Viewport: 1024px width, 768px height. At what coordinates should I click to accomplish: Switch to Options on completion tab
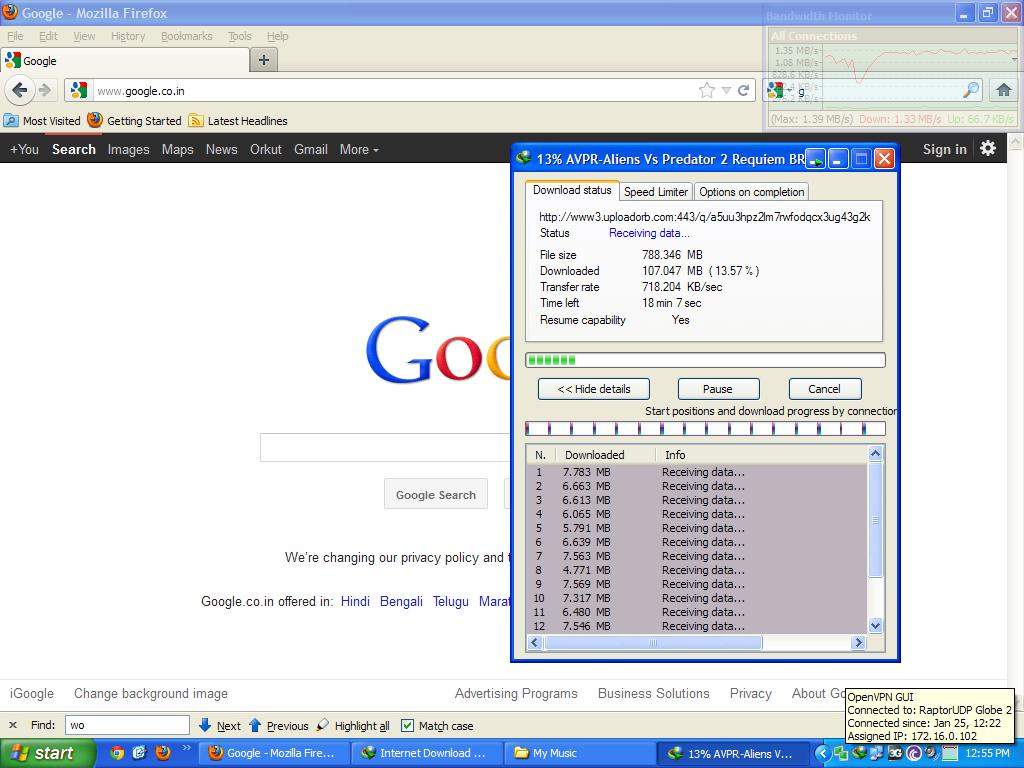[752, 191]
